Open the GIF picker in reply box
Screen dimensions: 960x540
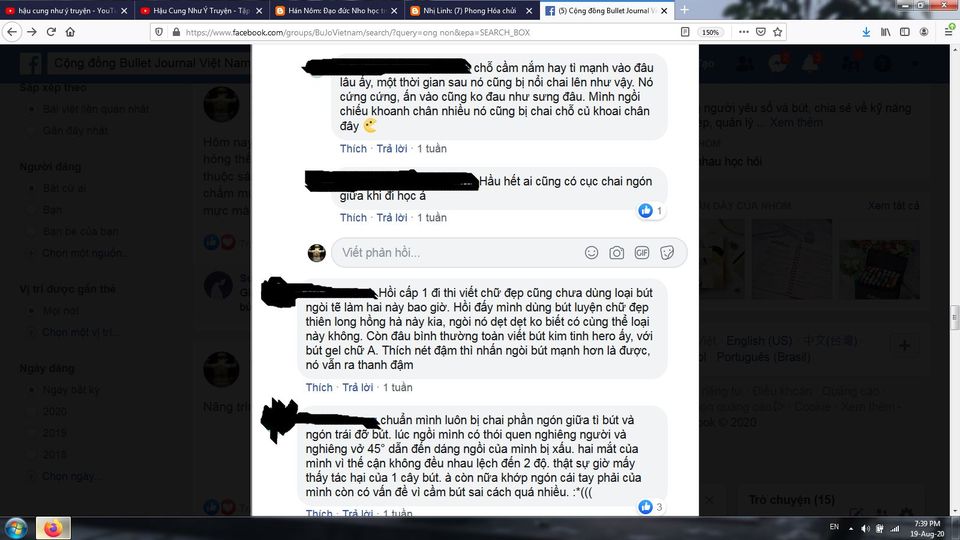(x=641, y=253)
